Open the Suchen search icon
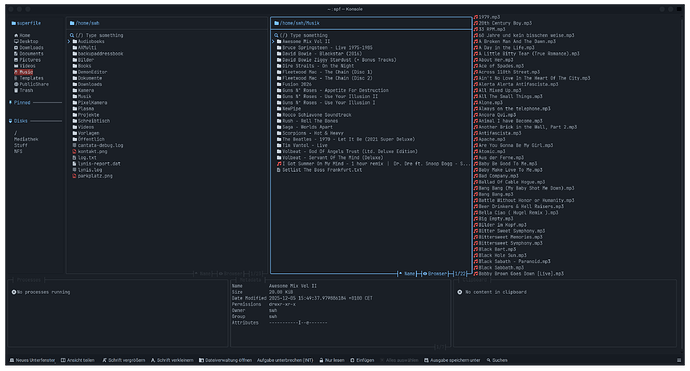The height and width of the screenshot is (371, 690). click(489, 360)
